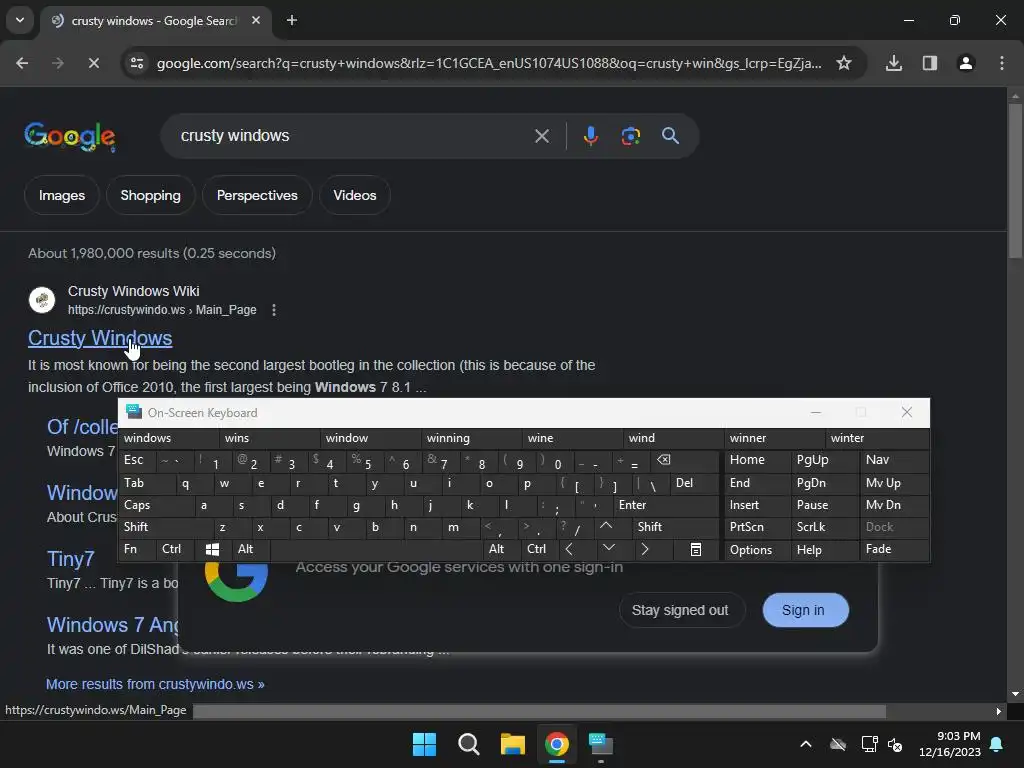Screen dimensions: 1024x768
Task: Toggle the Fn key on keyboard
Action: [136, 549]
